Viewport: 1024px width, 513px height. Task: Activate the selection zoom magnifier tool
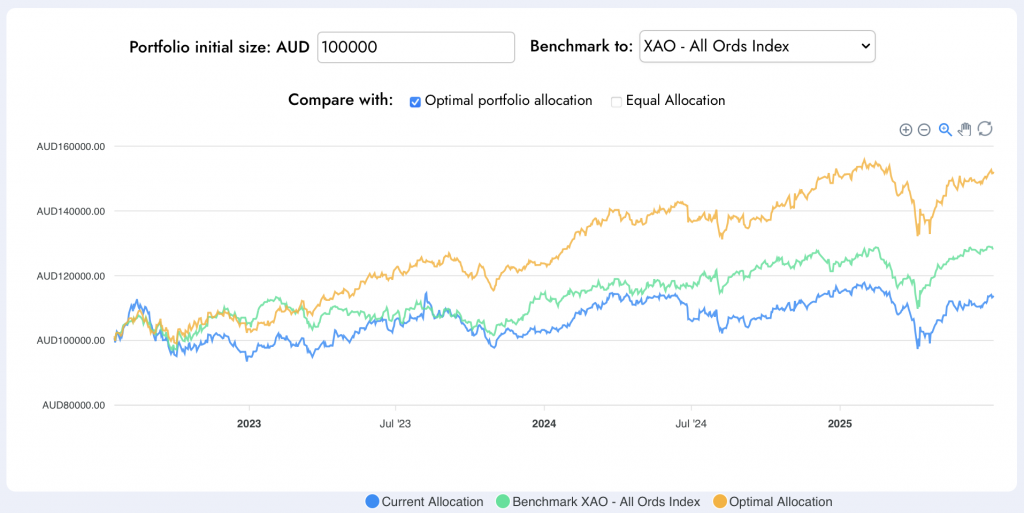945,129
